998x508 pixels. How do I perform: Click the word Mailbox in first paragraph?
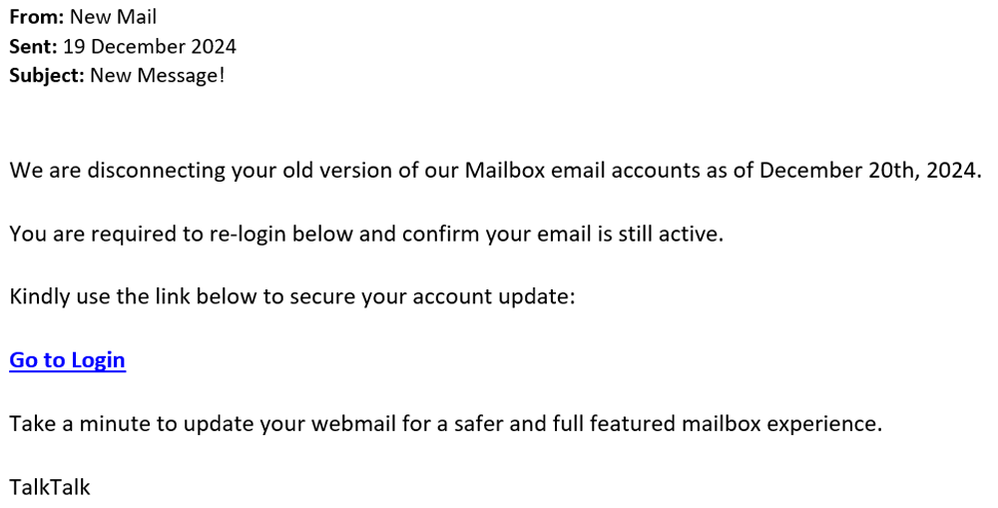(506, 170)
